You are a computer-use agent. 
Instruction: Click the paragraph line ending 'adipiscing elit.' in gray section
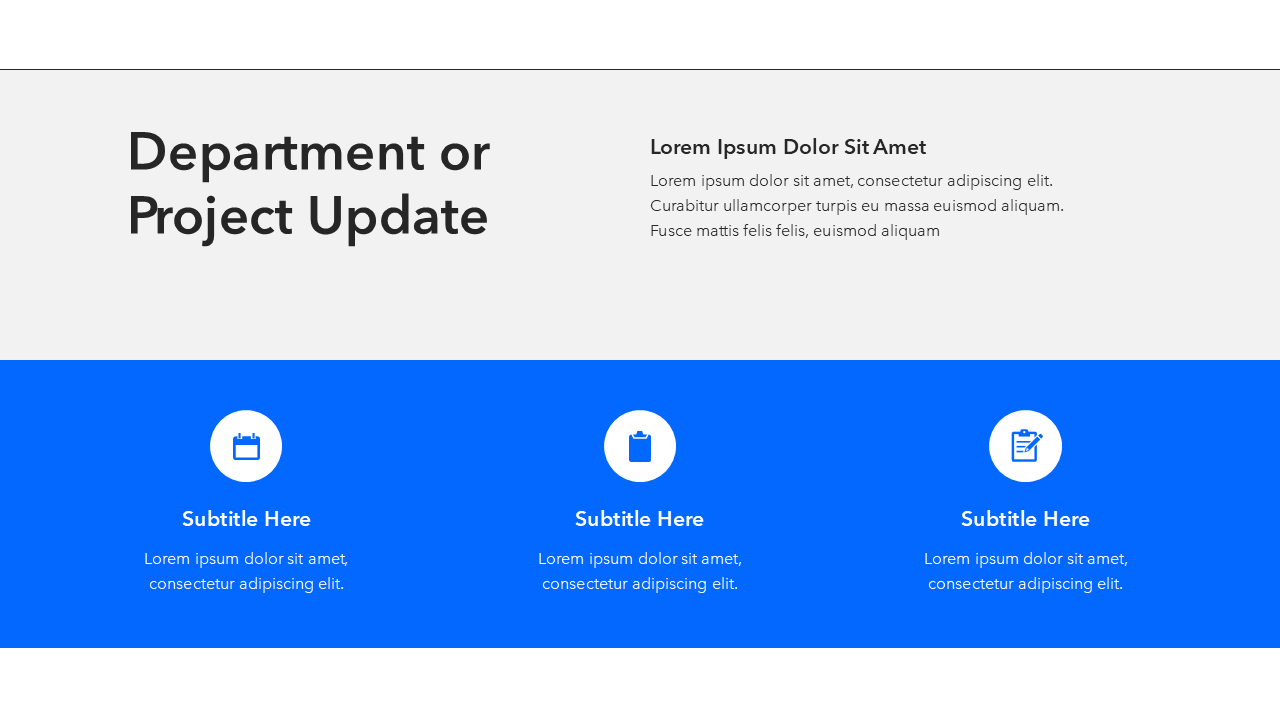point(851,181)
